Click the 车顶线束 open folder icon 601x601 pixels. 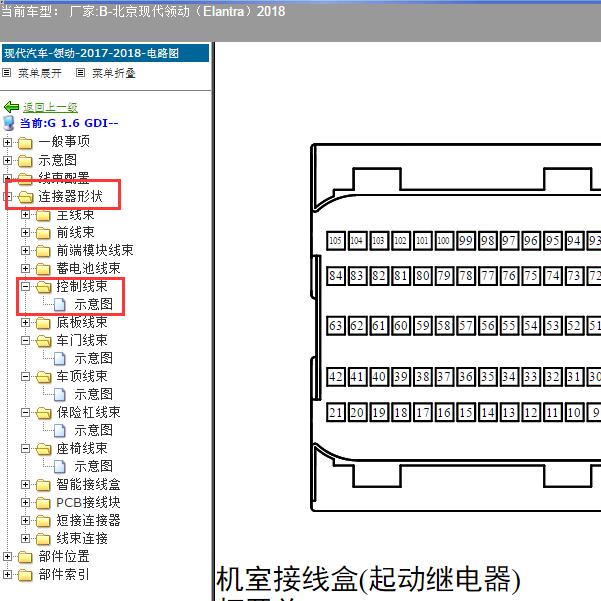[x=44, y=377]
